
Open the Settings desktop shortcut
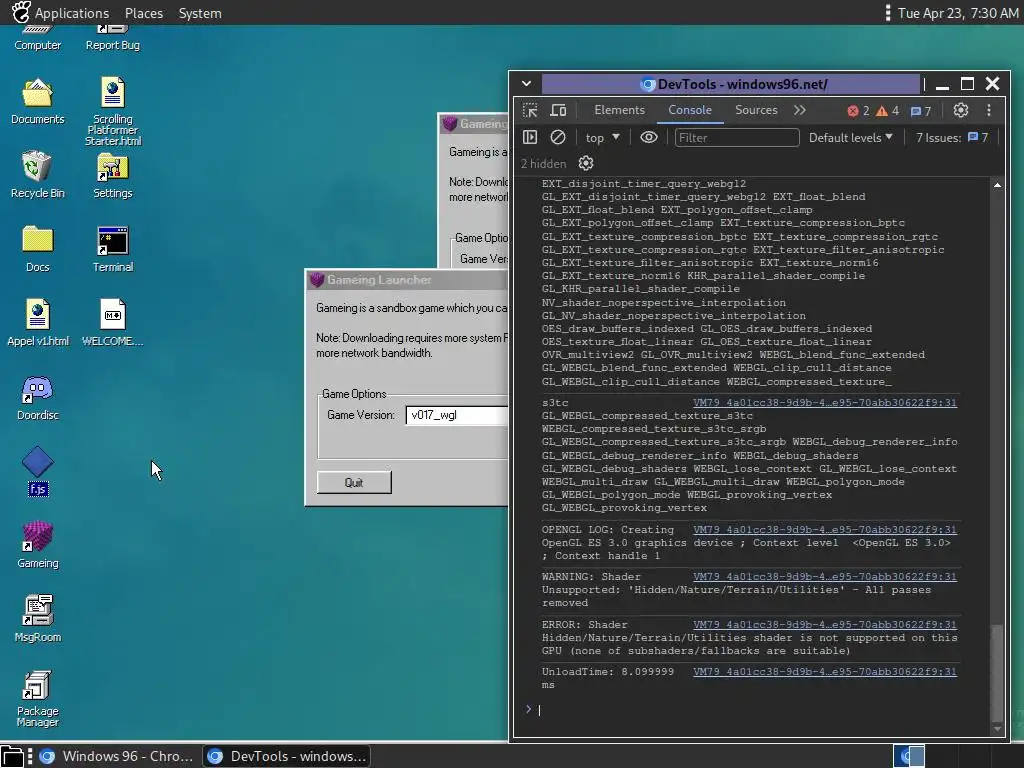(x=112, y=174)
